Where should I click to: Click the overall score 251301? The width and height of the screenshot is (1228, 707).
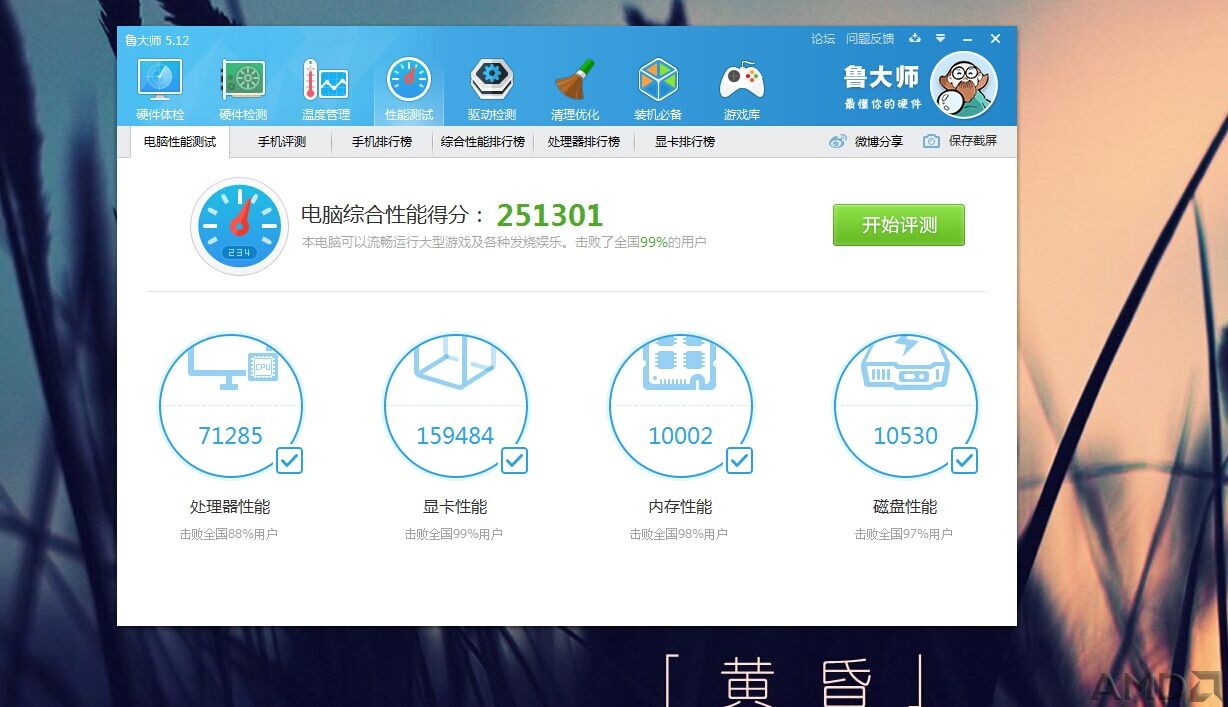point(550,215)
